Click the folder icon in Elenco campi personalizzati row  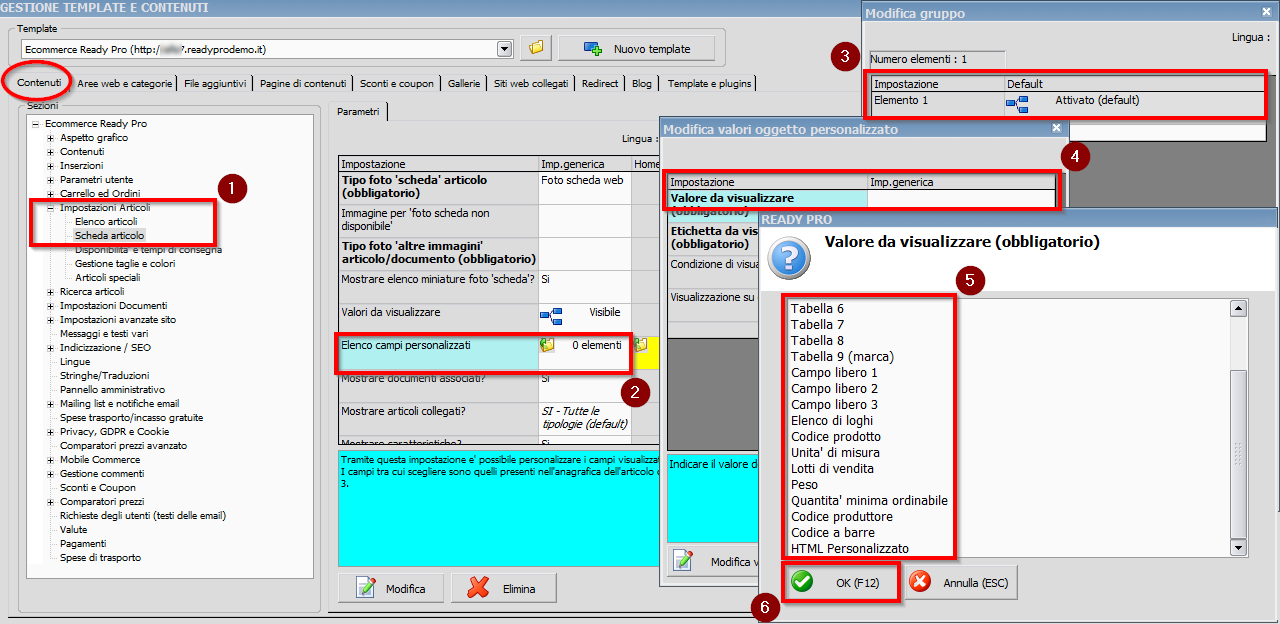pos(548,346)
